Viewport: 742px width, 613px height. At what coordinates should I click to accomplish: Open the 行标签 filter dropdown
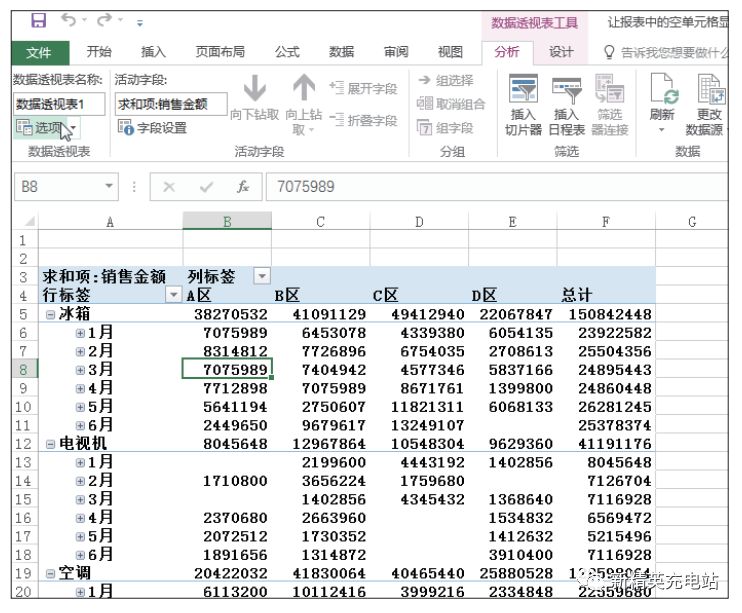click(x=174, y=295)
